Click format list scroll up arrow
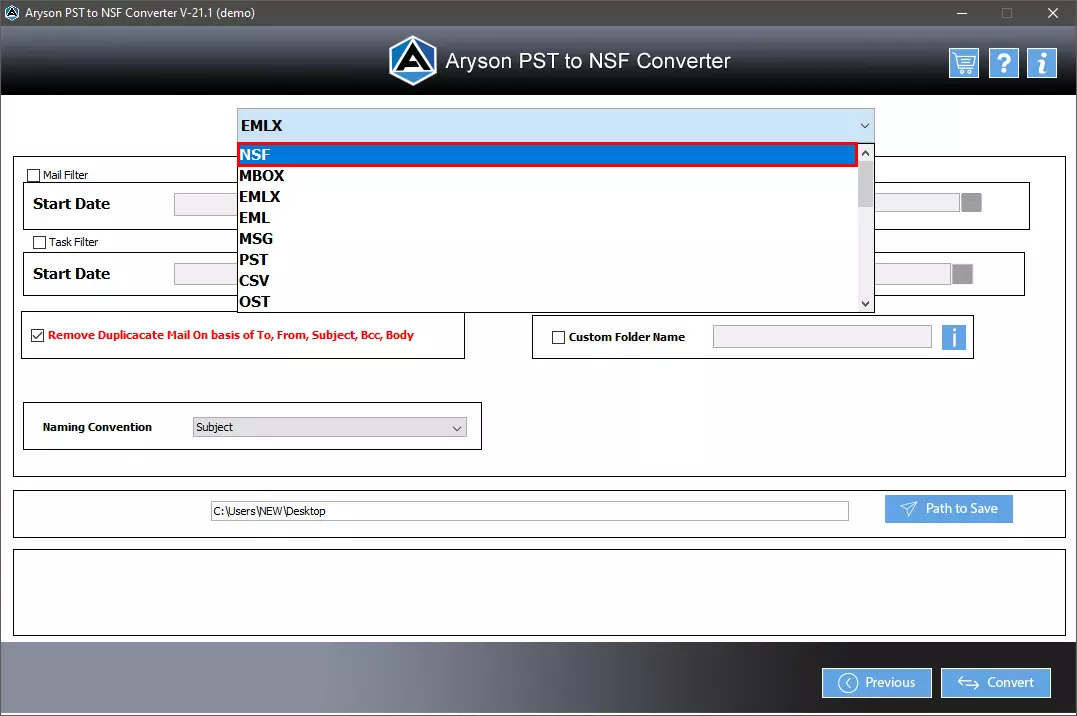1077x716 pixels. 865,153
